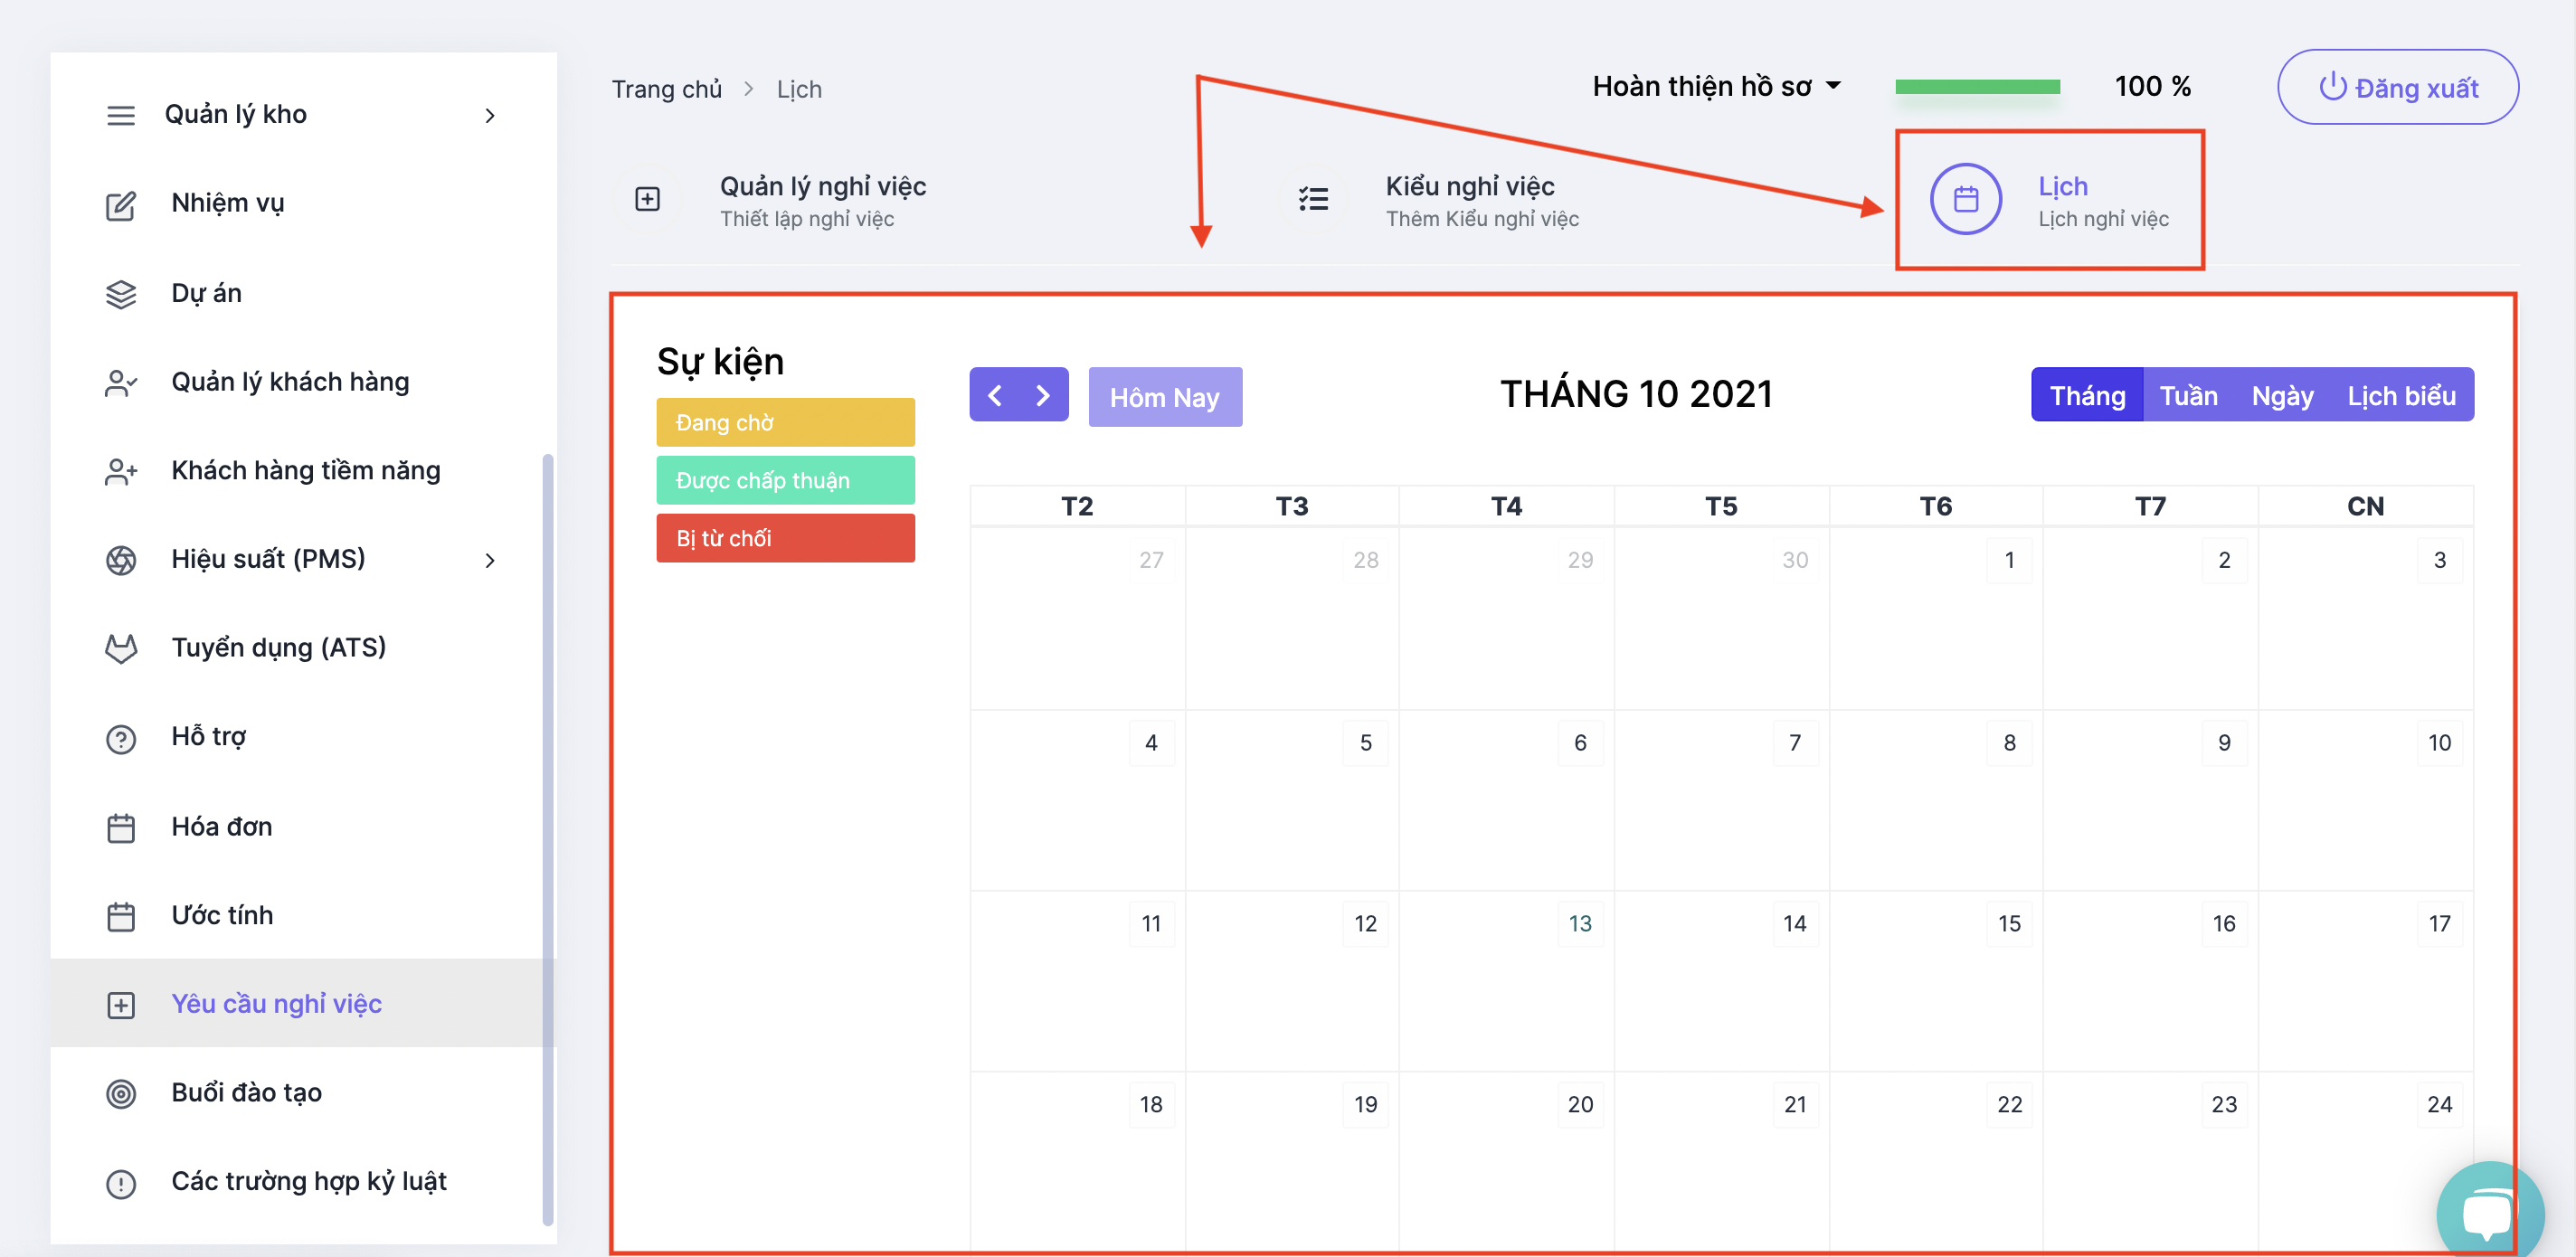Viewport: 2576px width, 1257px height.
Task: Switch calendar to Lịch biểu view
Action: pos(2401,395)
